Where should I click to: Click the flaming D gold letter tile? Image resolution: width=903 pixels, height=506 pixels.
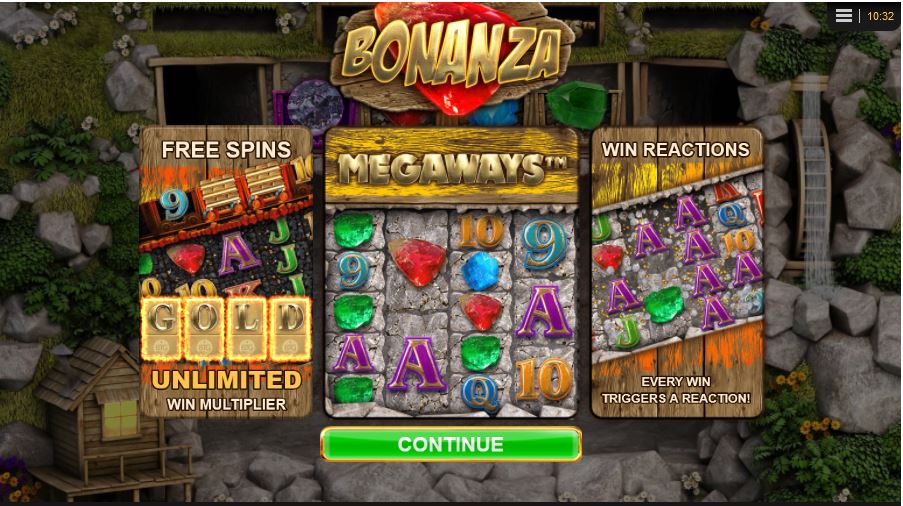pos(290,329)
